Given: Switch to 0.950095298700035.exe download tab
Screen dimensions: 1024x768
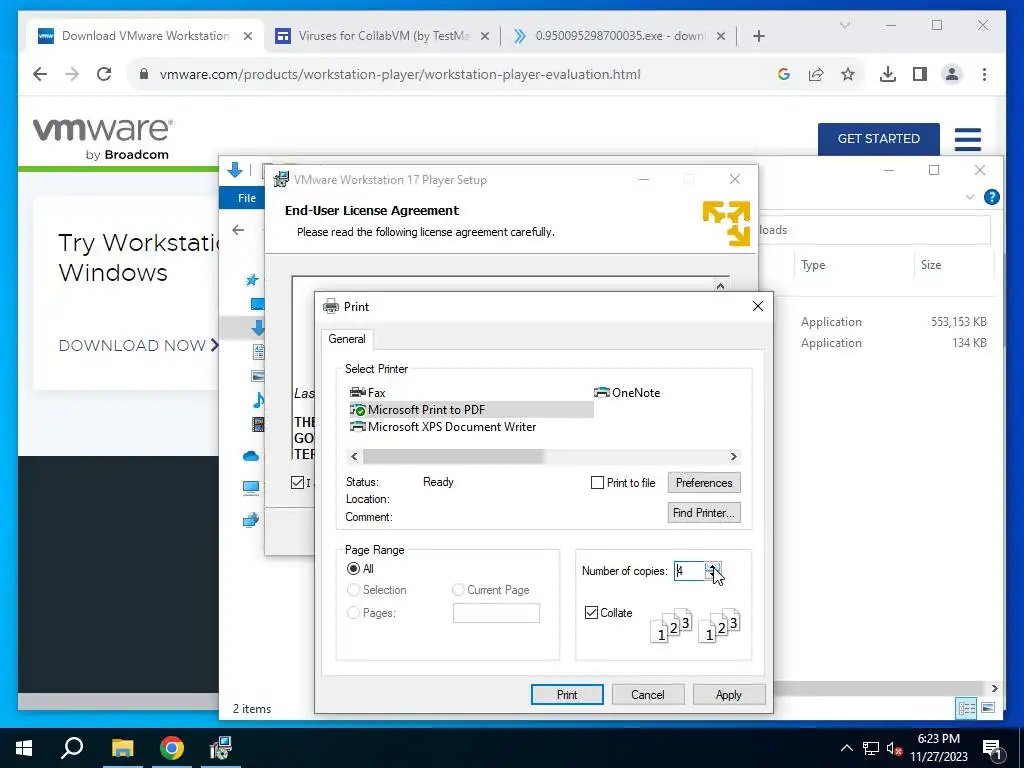Looking at the screenshot, I should (x=620, y=36).
